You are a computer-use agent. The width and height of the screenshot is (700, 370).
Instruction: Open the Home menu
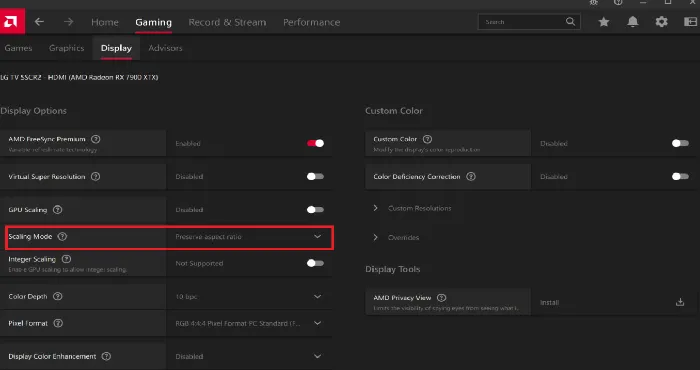(105, 22)
